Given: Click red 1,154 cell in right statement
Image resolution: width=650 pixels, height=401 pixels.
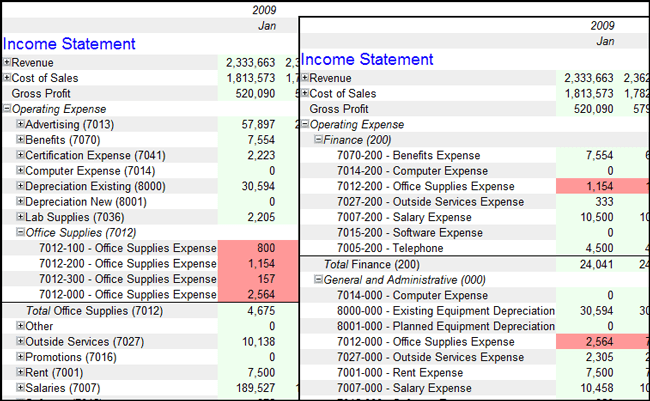Looking at the screenshot, I should point(600,186).
